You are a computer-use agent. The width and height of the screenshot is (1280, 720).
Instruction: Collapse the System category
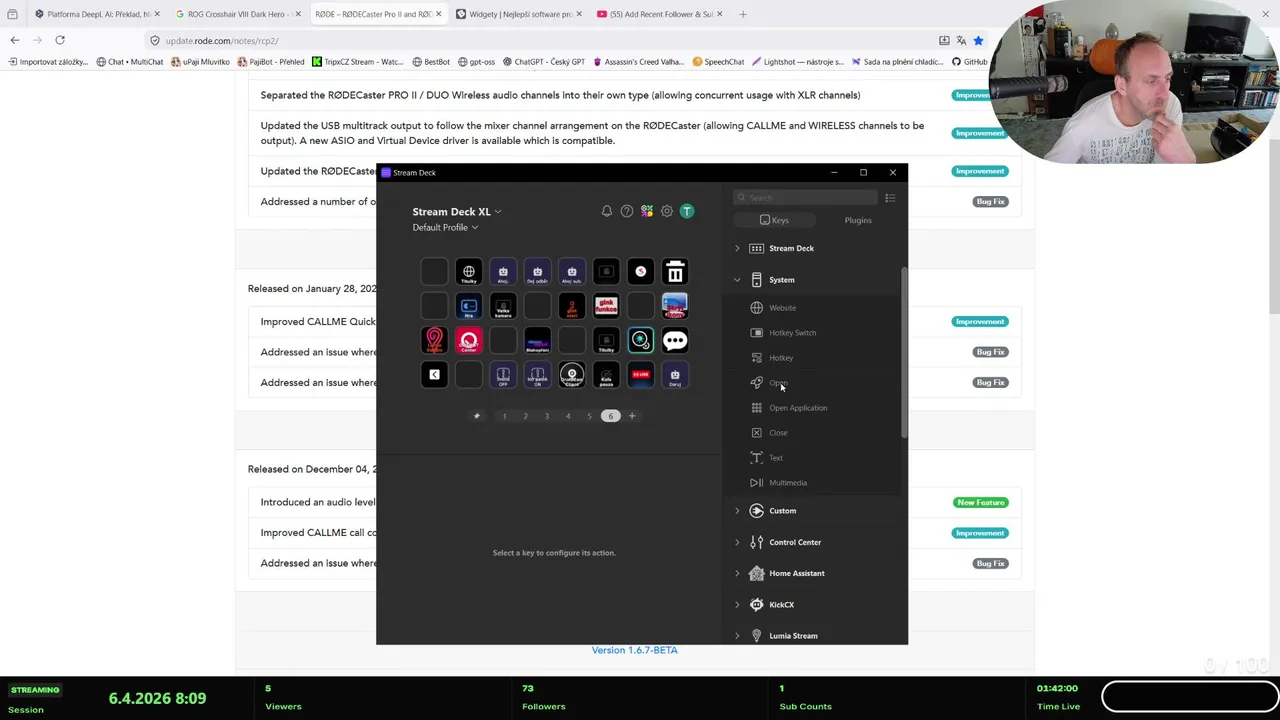737,280
